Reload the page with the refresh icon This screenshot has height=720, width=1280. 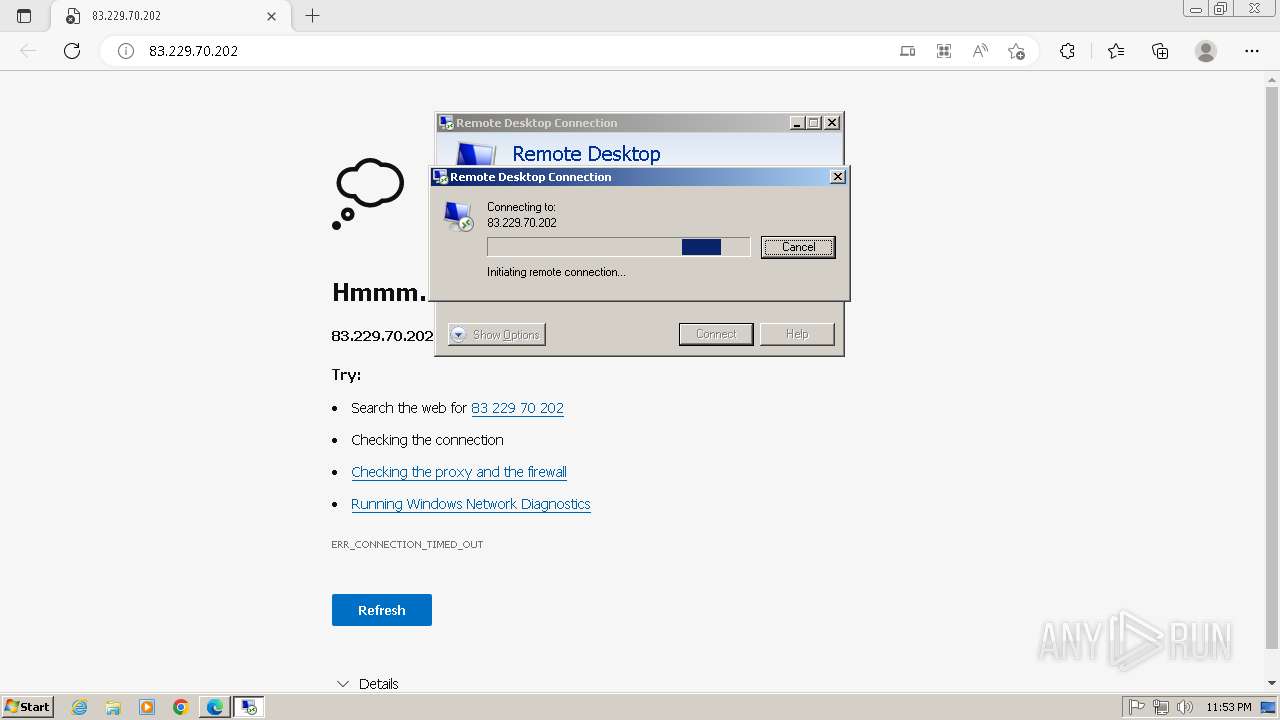(x=72, y=51)
